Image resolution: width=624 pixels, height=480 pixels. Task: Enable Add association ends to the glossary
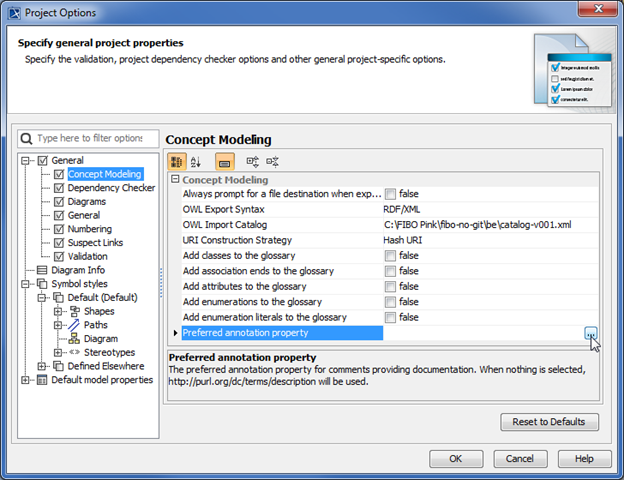390,271
